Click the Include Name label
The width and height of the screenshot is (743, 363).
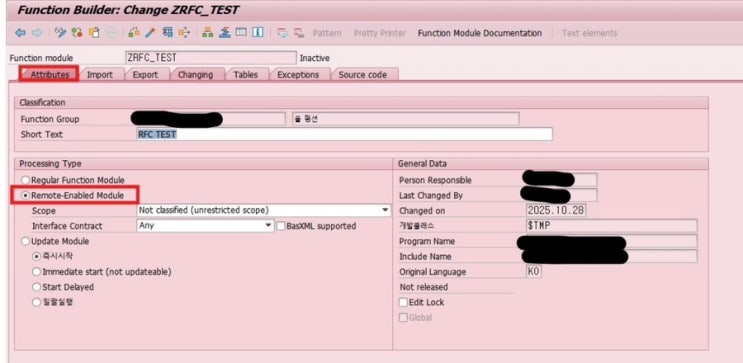[x=425, y=256]
